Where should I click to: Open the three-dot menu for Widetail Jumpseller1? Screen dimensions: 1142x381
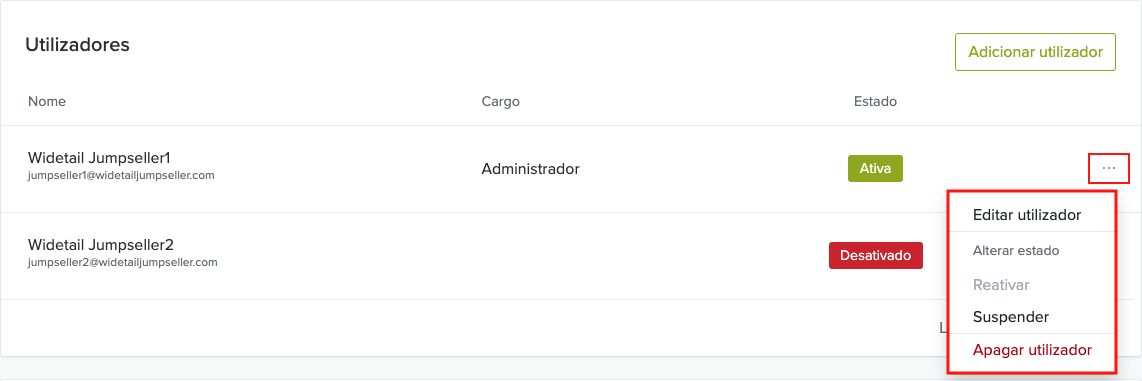pyautogui.click(x=1108, y=168)
